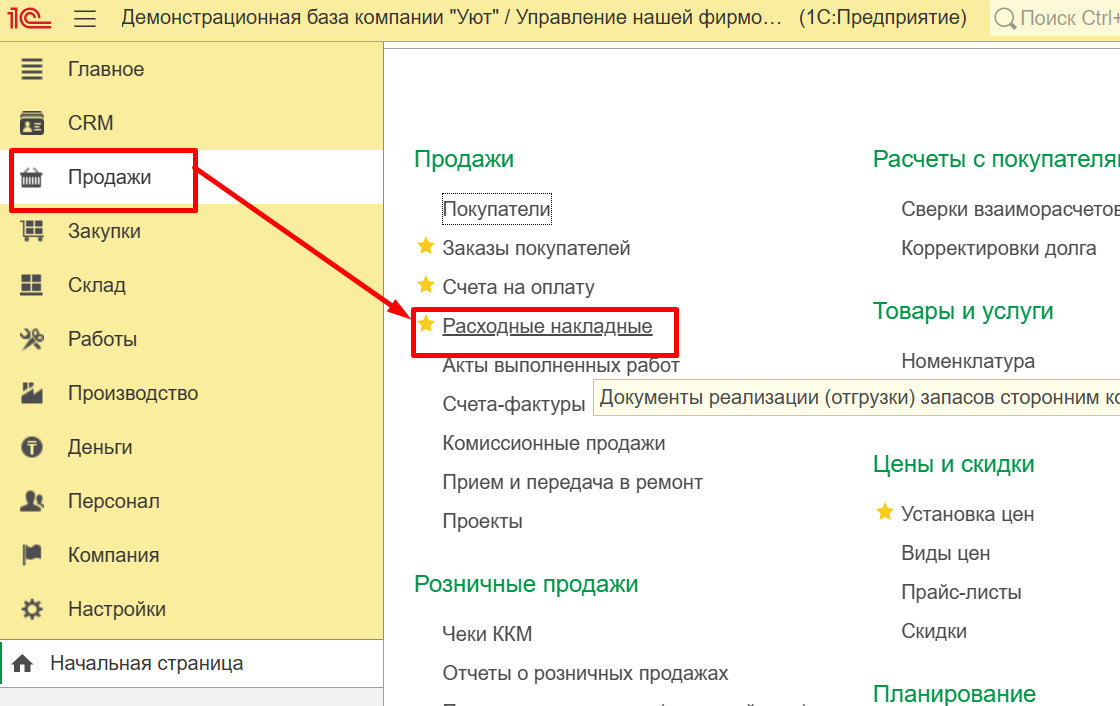Open the Покупатели list link
The image size is (1120, 706).
tap(496, 209)
